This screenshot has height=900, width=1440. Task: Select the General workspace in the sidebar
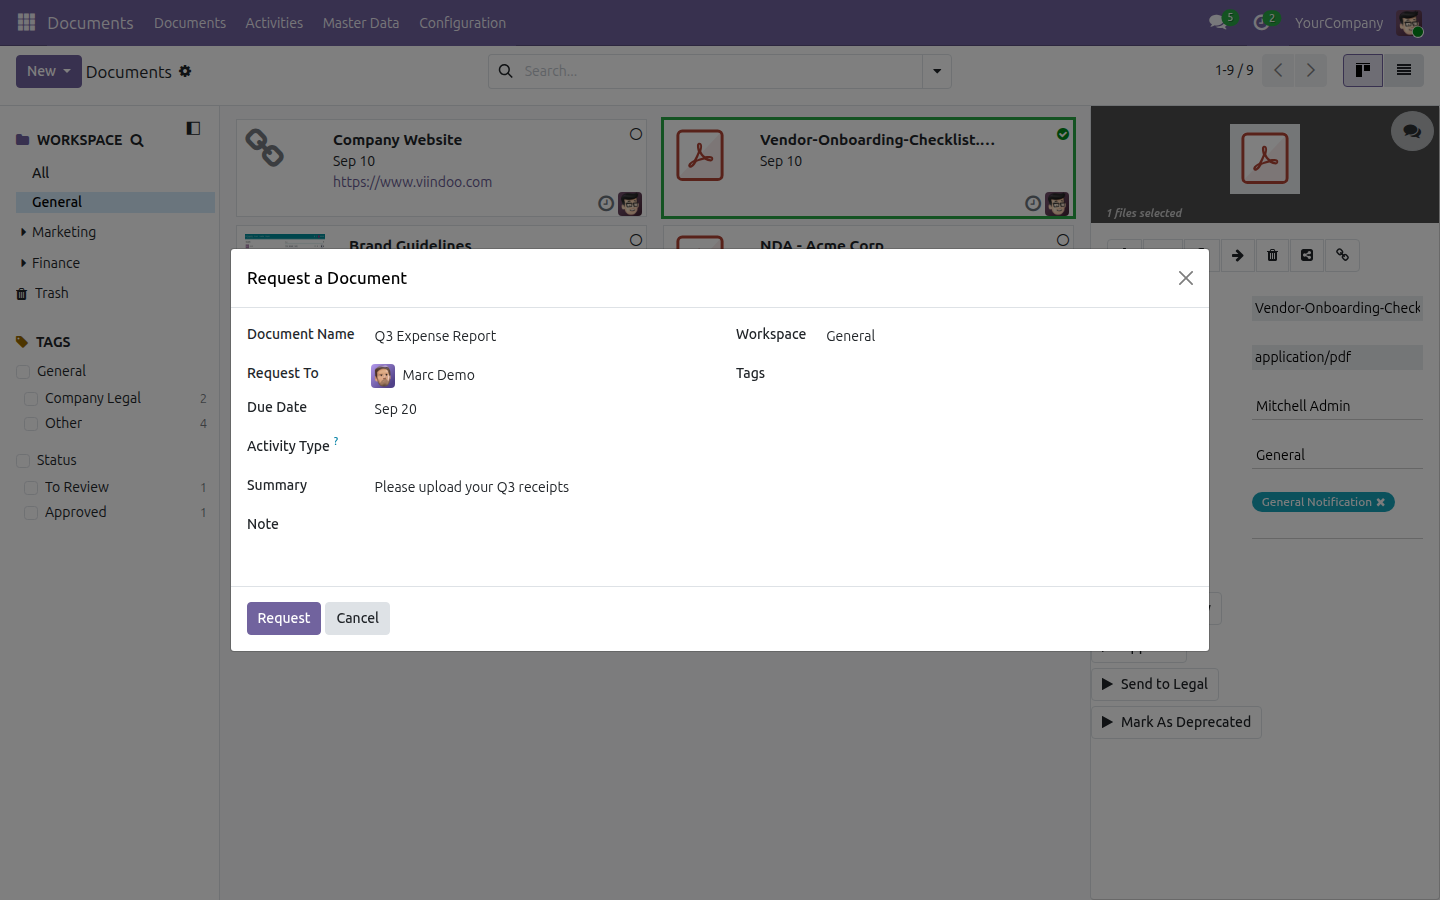(x=115, y=202)
